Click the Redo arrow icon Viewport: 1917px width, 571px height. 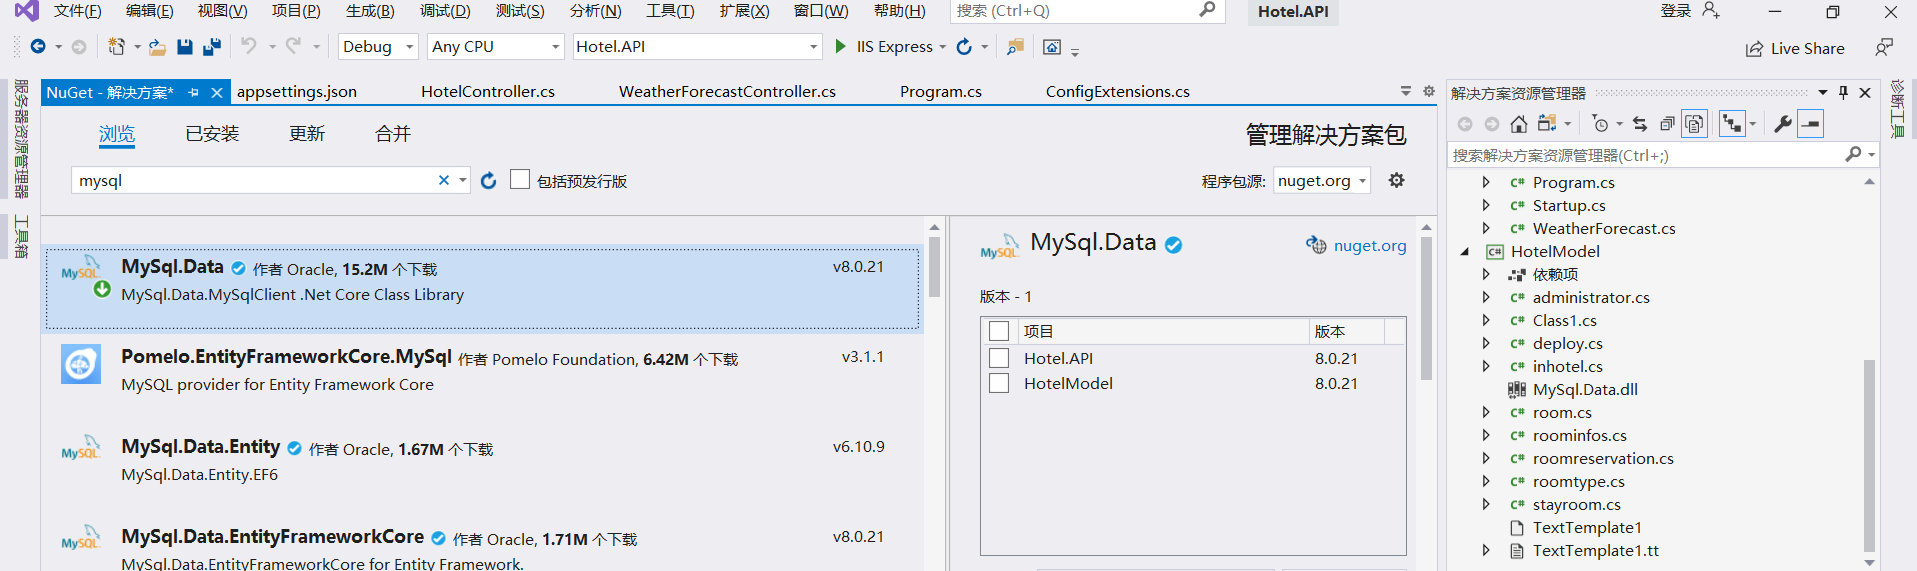pos(293,46)
